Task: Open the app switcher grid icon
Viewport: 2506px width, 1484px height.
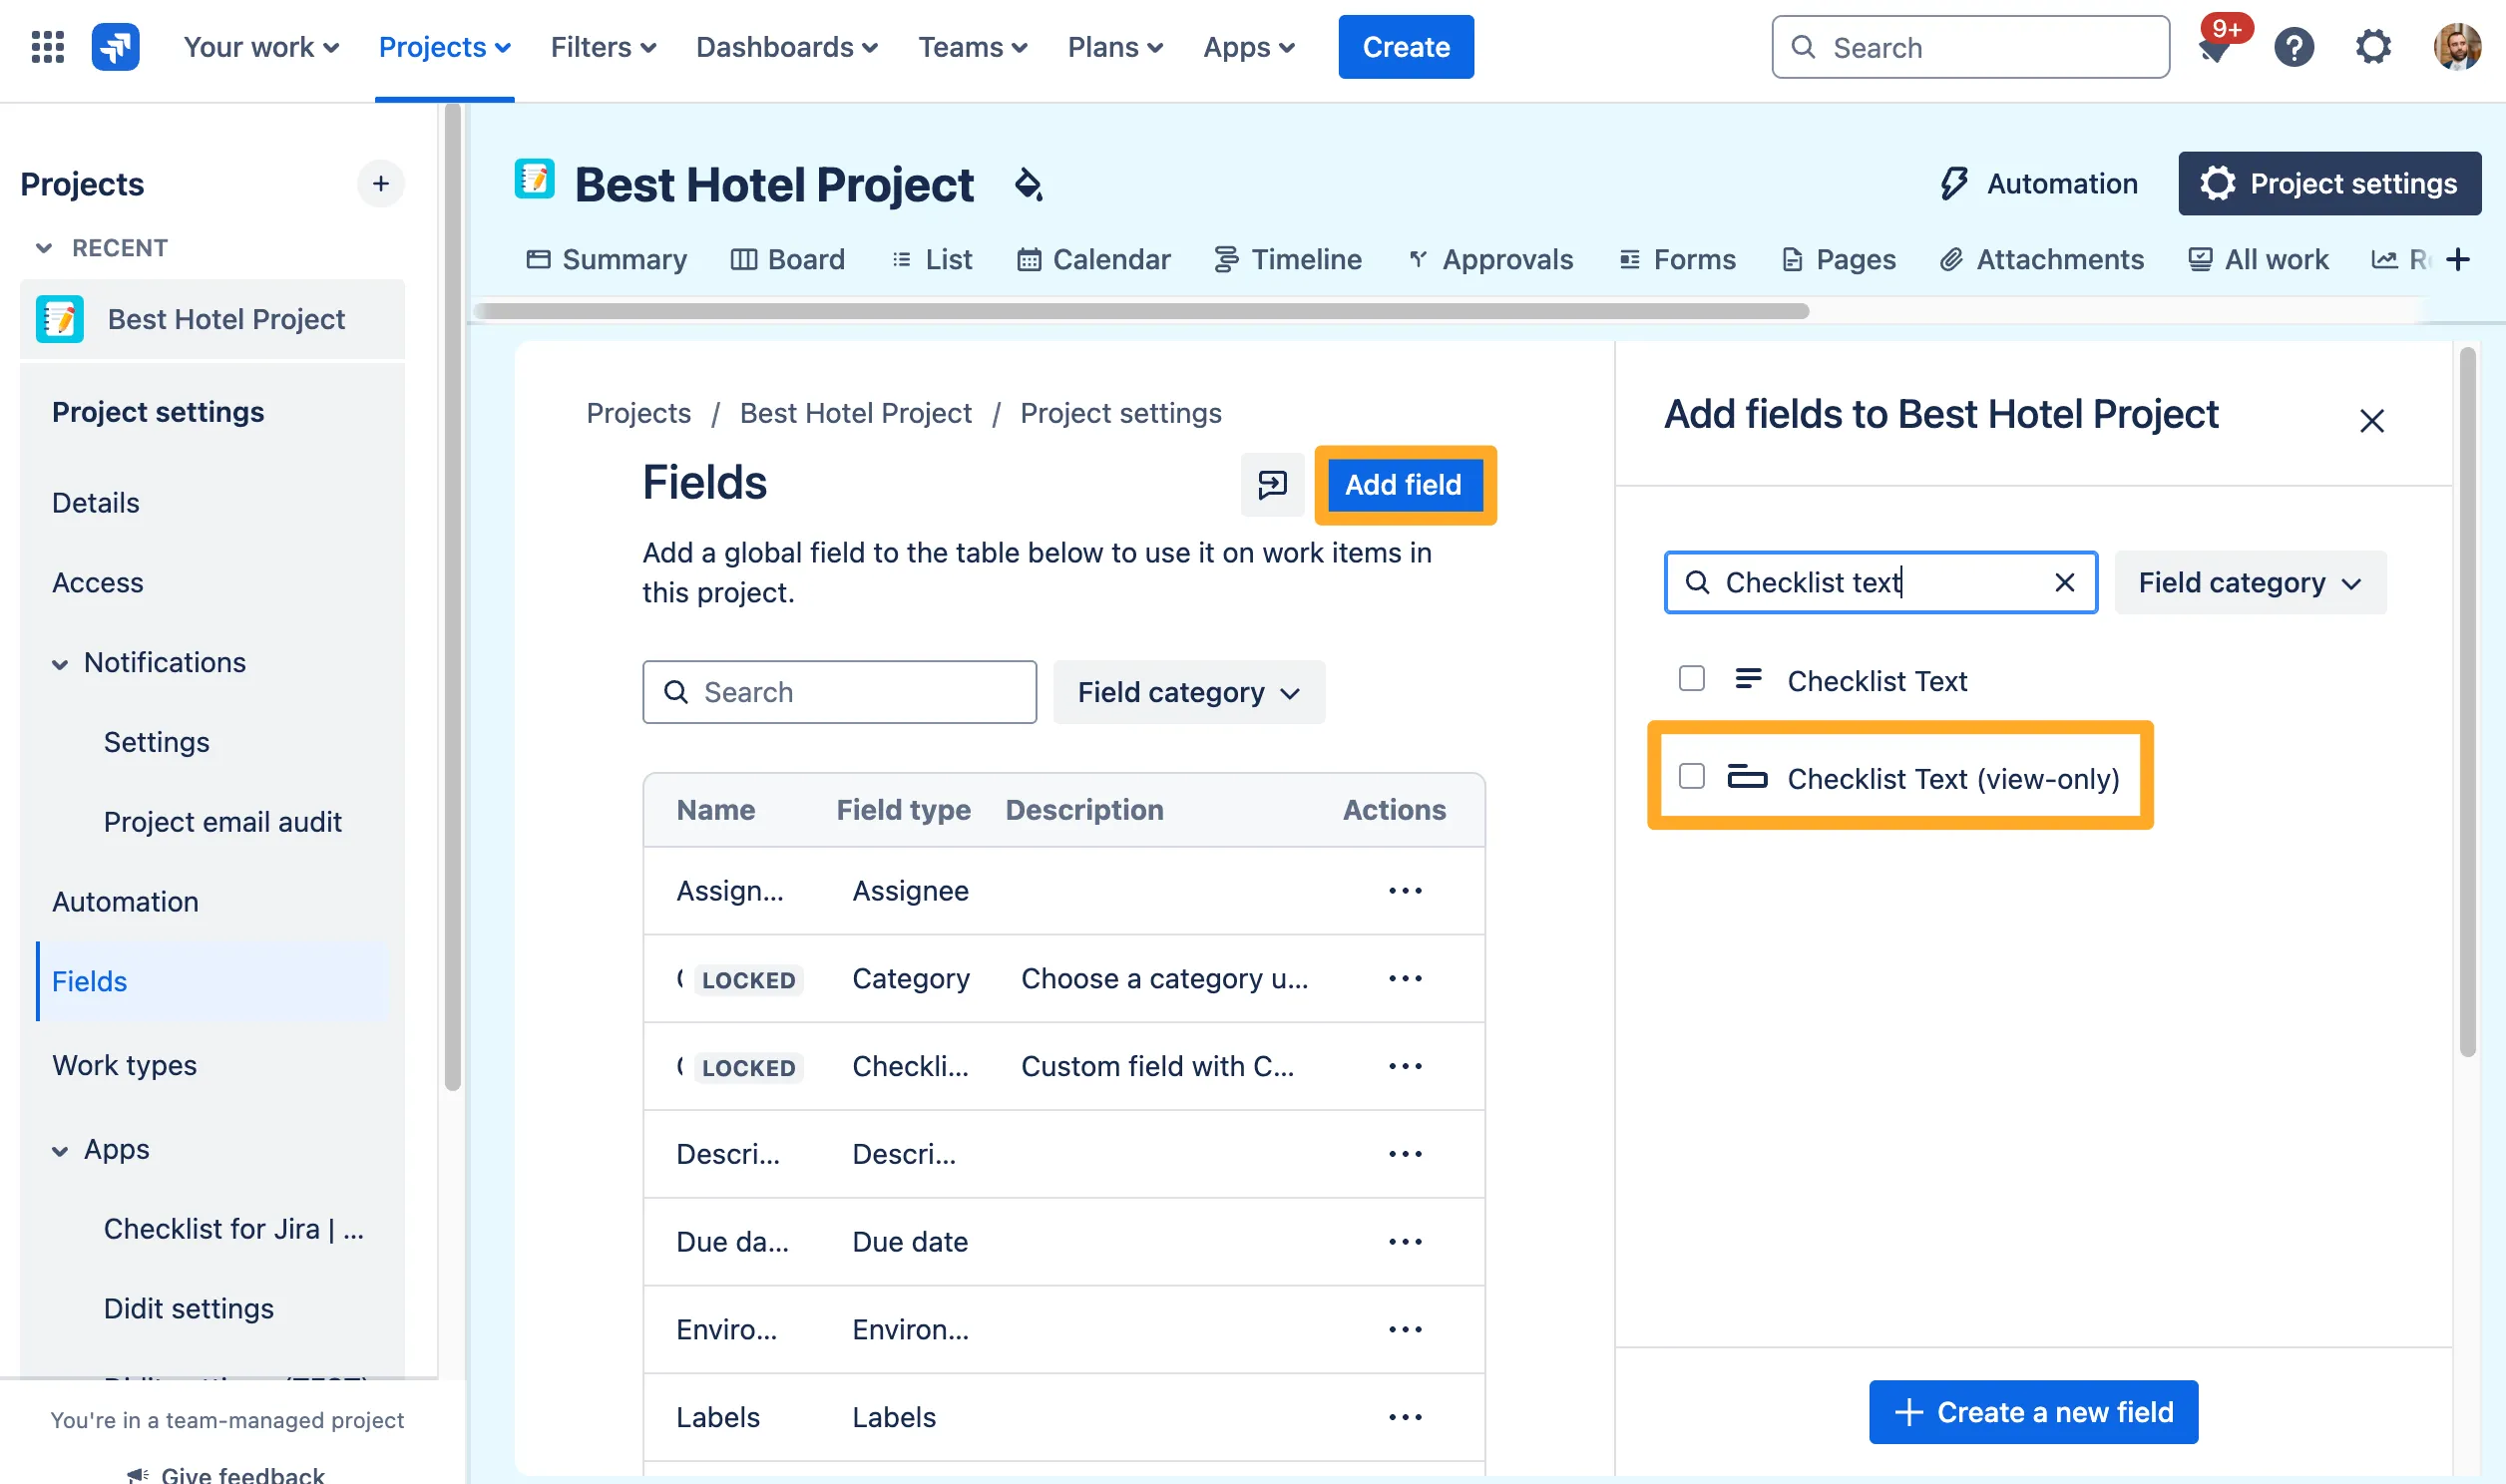Action: coord(47,47)
